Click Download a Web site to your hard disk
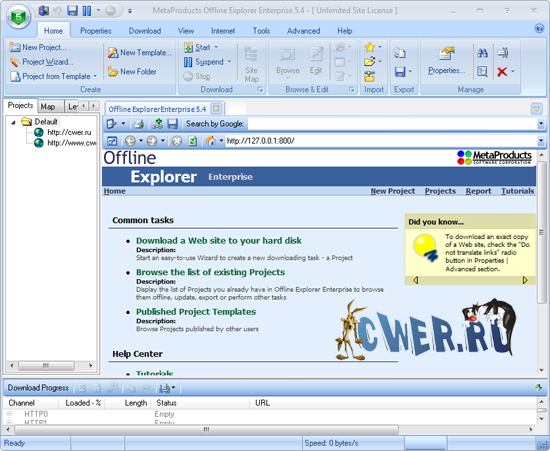Screen dimensions: 550x451 (x=219, y=241)
